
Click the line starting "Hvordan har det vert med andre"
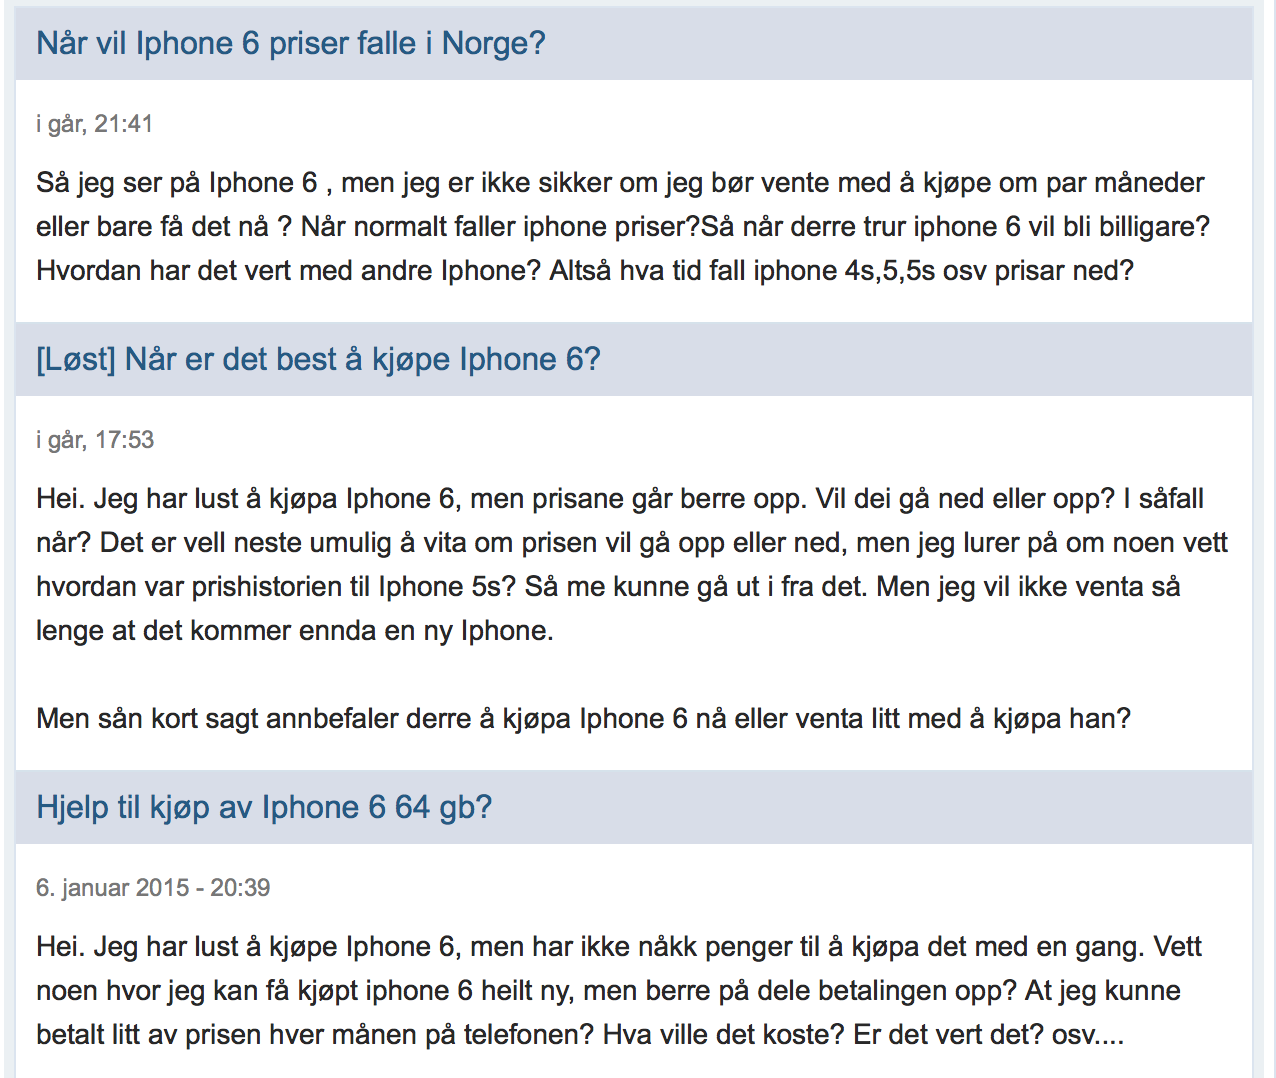(x=585, y=270)
